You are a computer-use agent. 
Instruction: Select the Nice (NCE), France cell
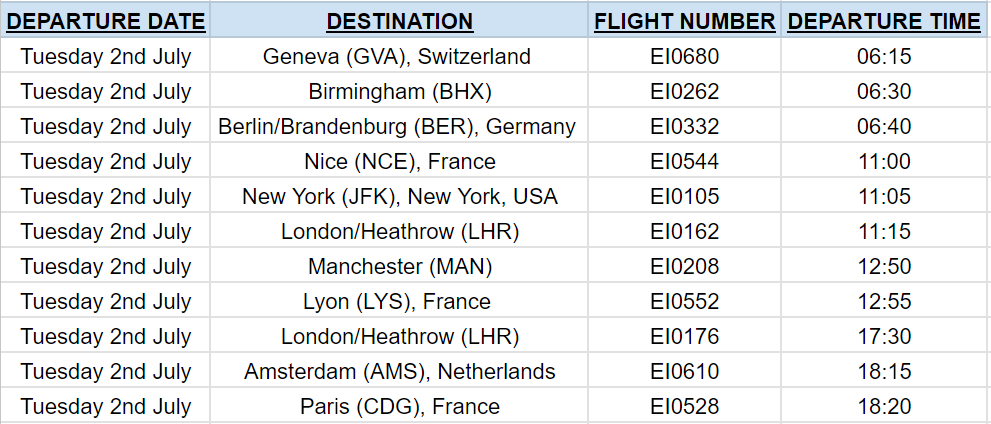coord(399,161)
